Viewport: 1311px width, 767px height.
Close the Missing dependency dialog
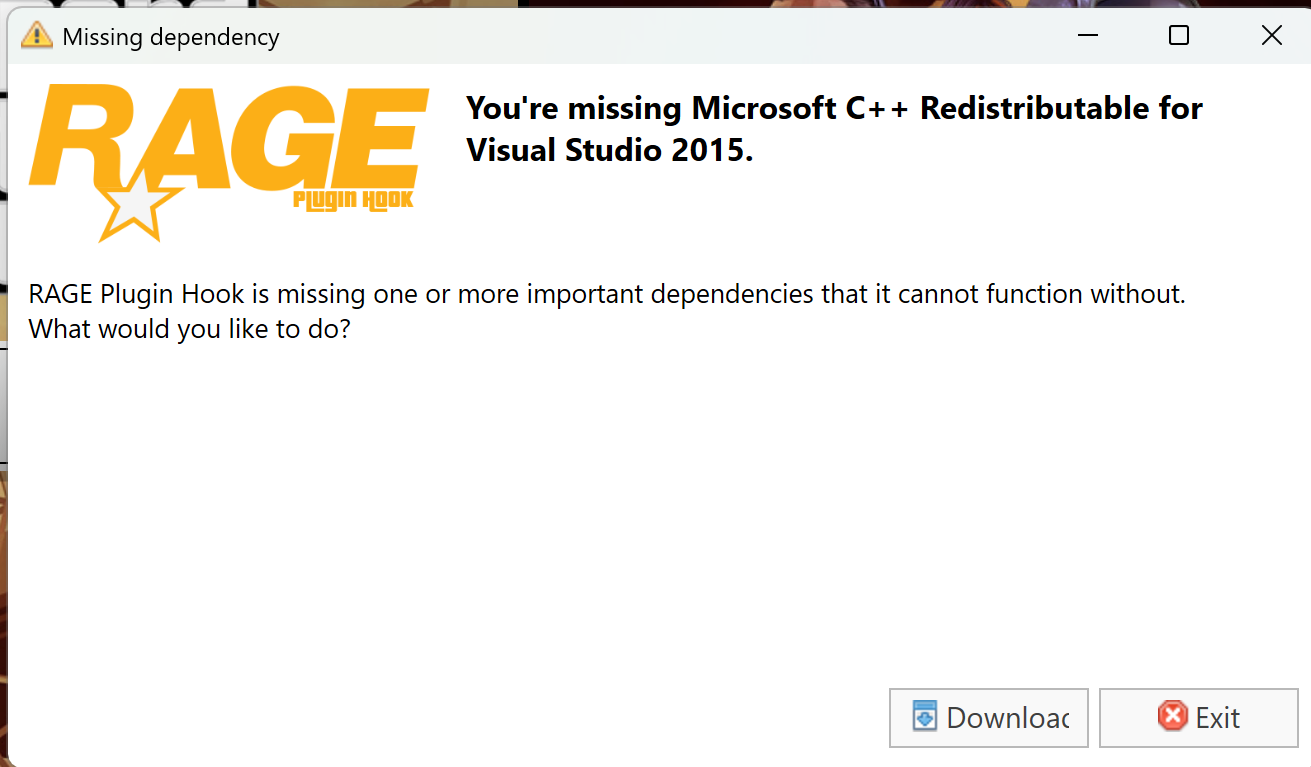(1271, 36)
